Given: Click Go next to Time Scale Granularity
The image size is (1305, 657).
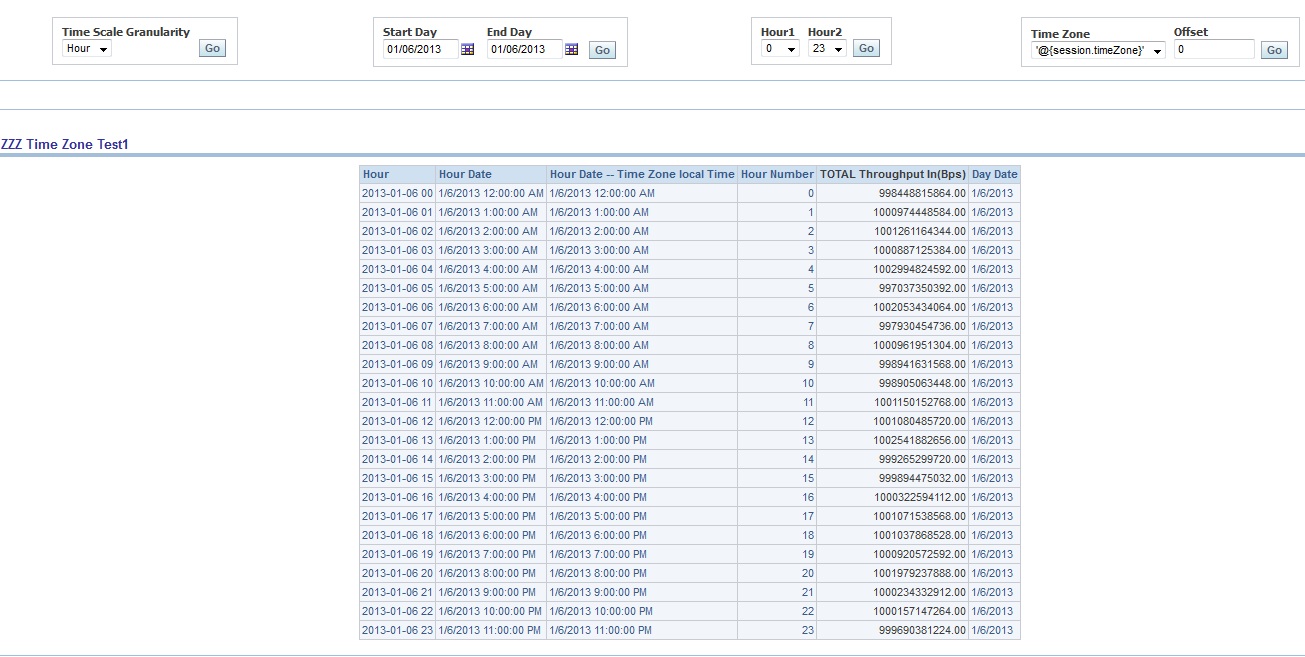Looking at the screenshot, I should click(x=211, y=47).
